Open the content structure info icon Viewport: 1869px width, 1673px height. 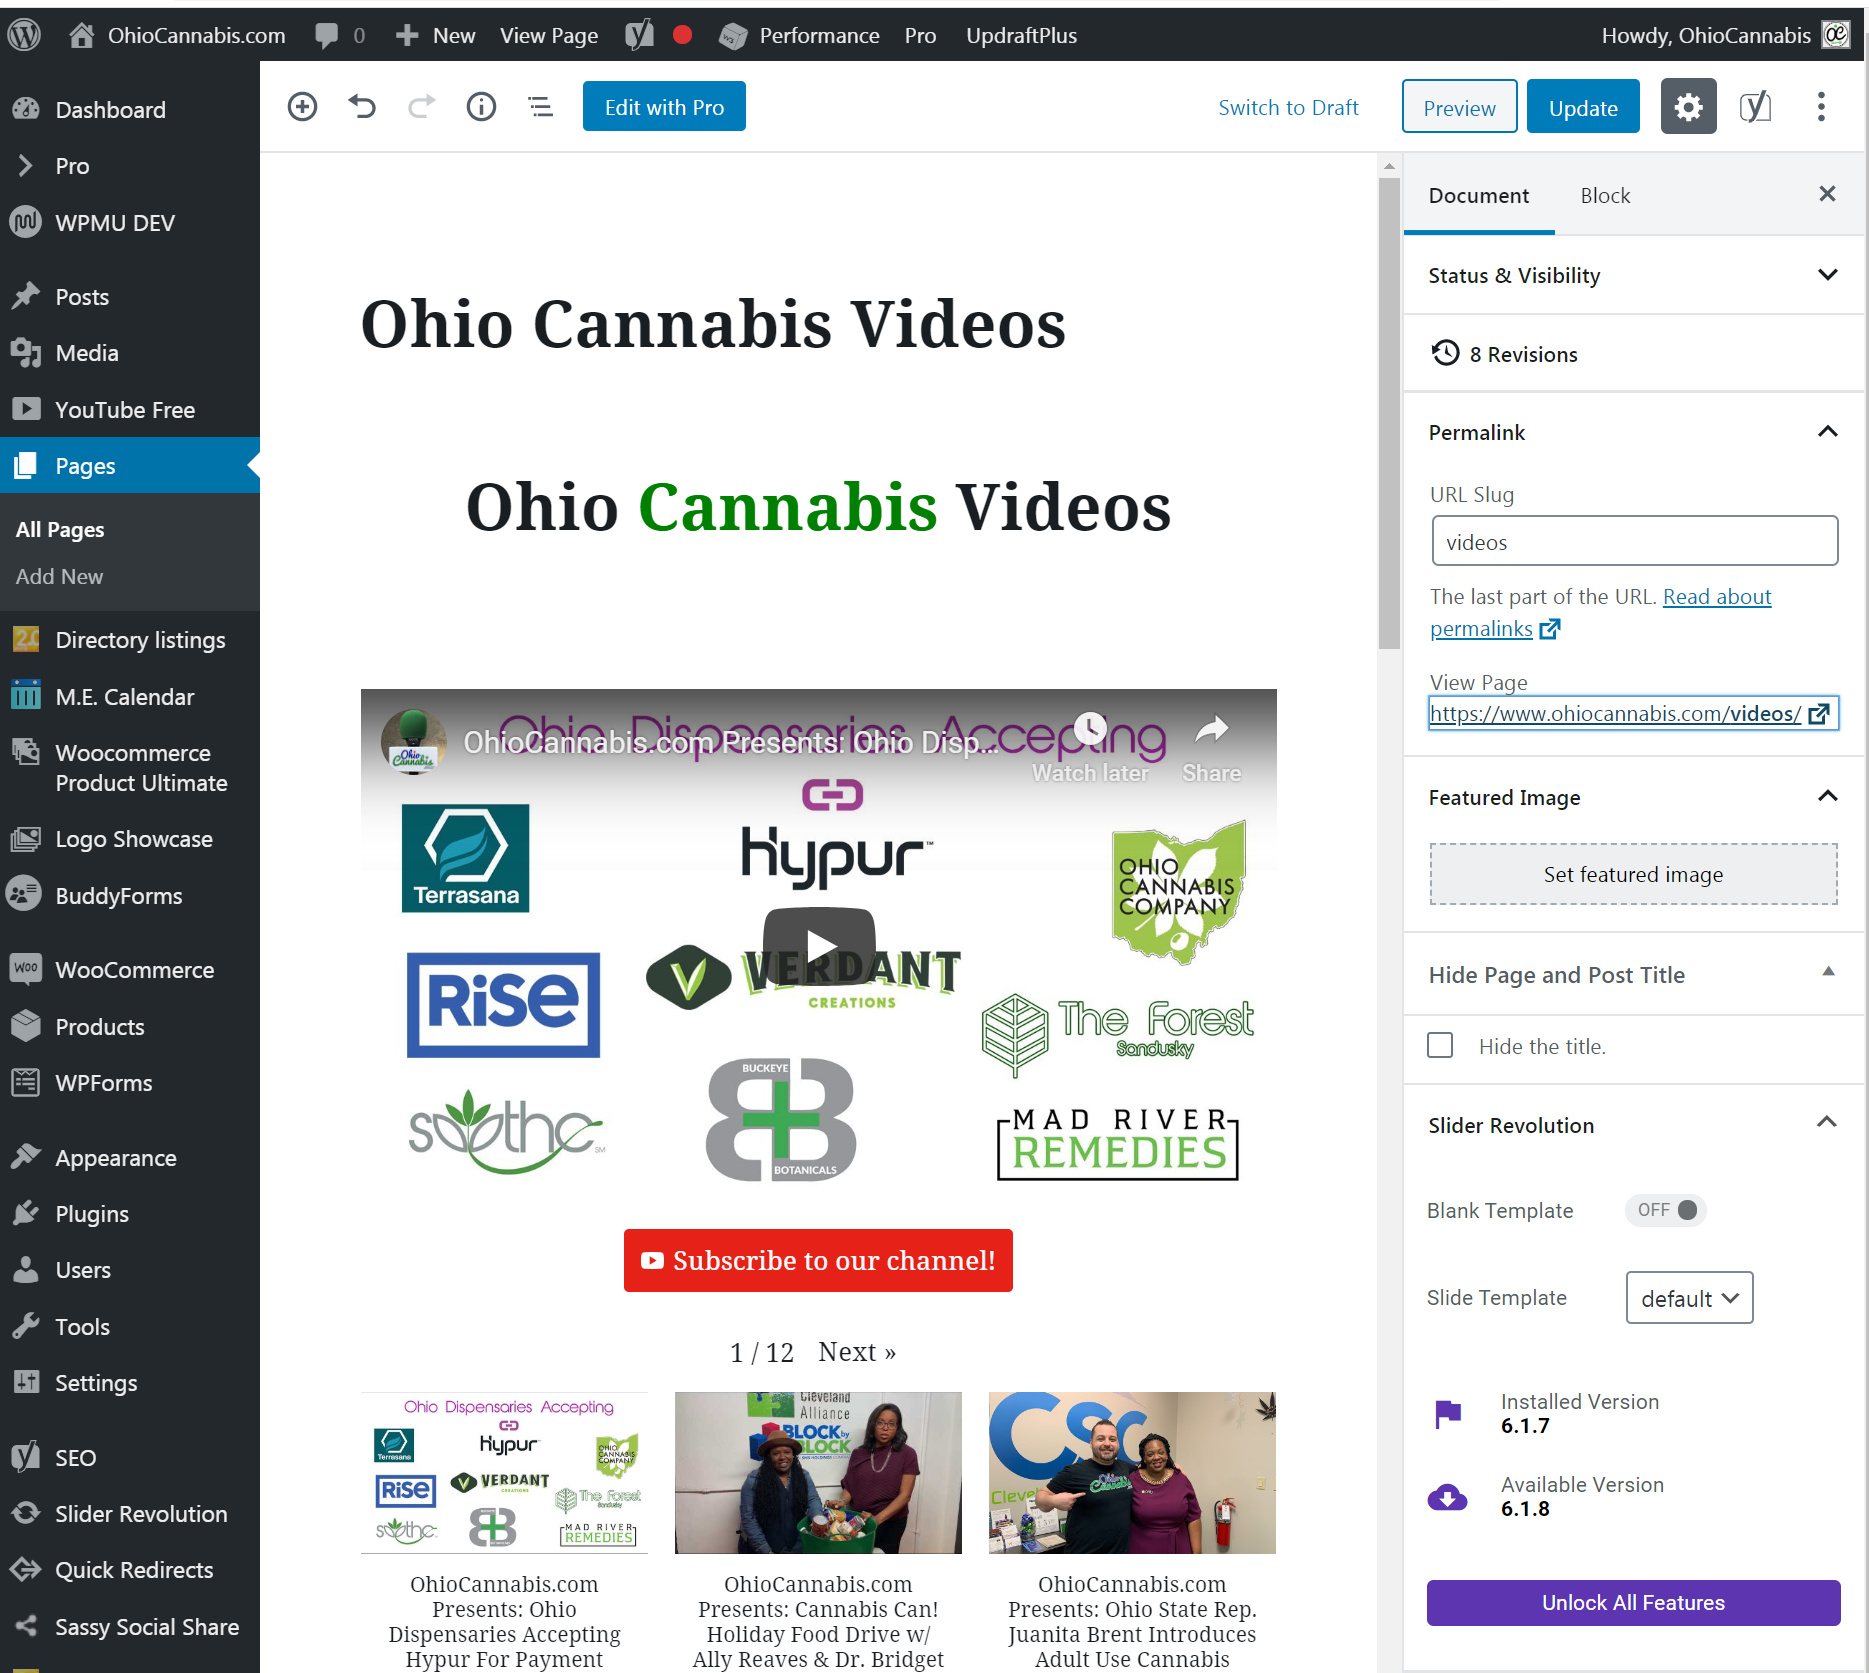(481, 107)
